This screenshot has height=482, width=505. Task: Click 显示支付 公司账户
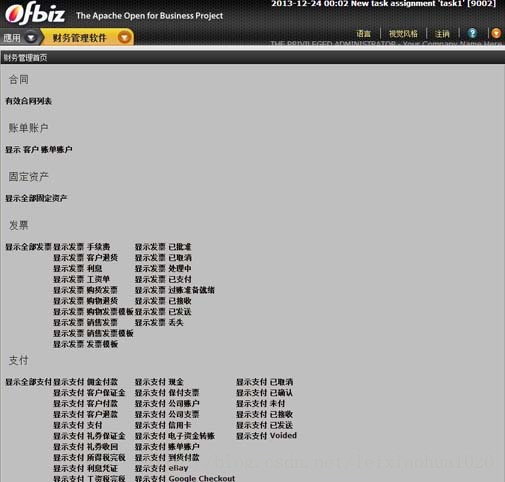coord(167,403)
